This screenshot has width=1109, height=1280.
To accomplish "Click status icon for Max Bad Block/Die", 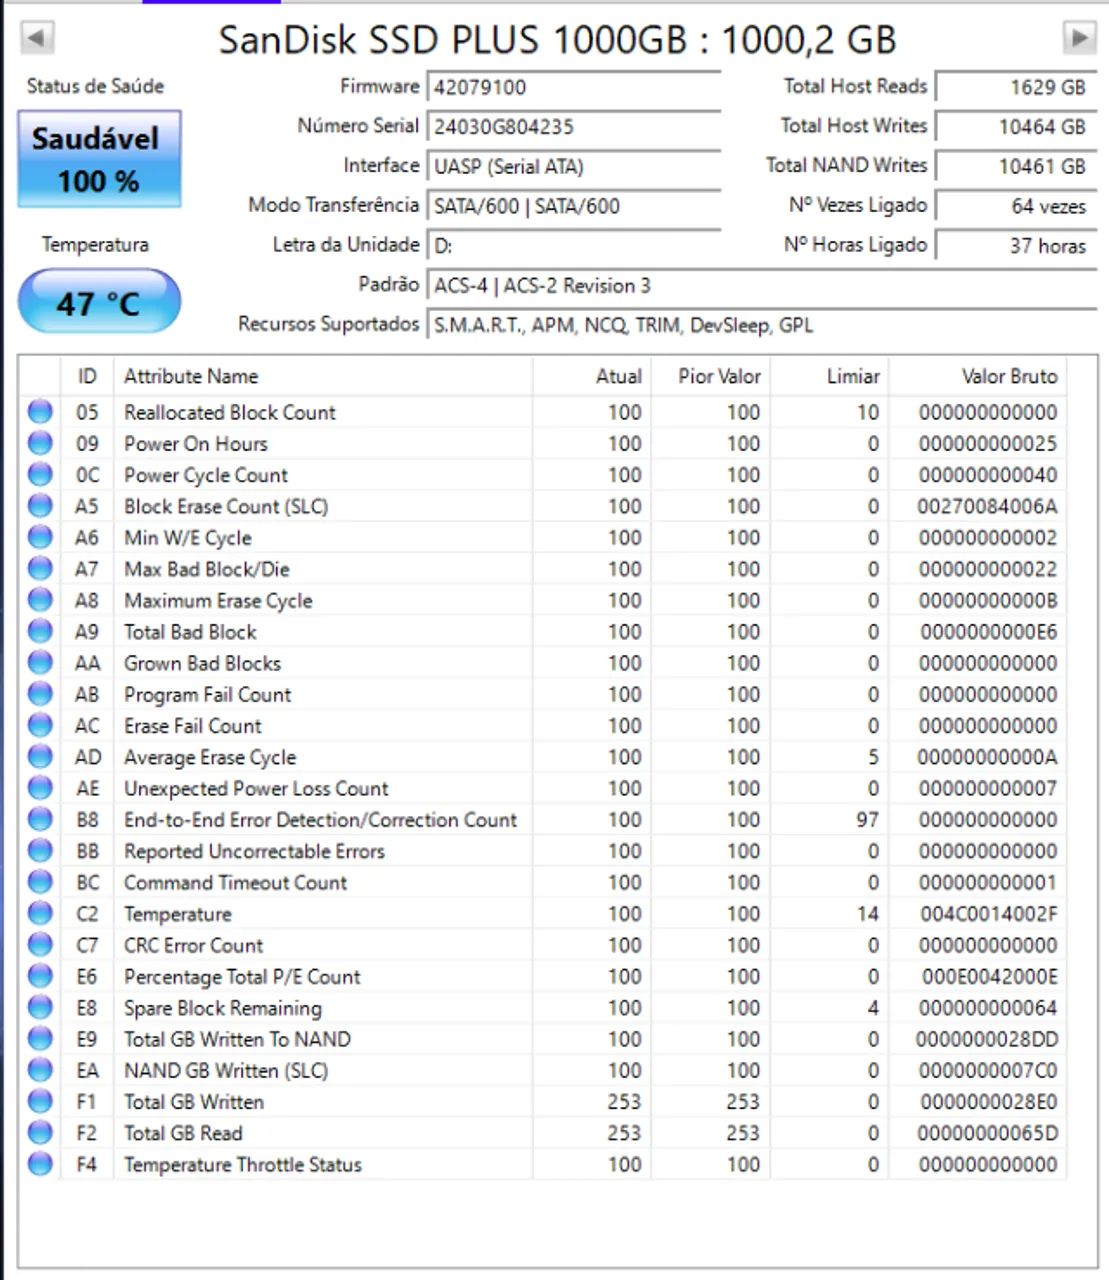I will click(x=40, y=568).
